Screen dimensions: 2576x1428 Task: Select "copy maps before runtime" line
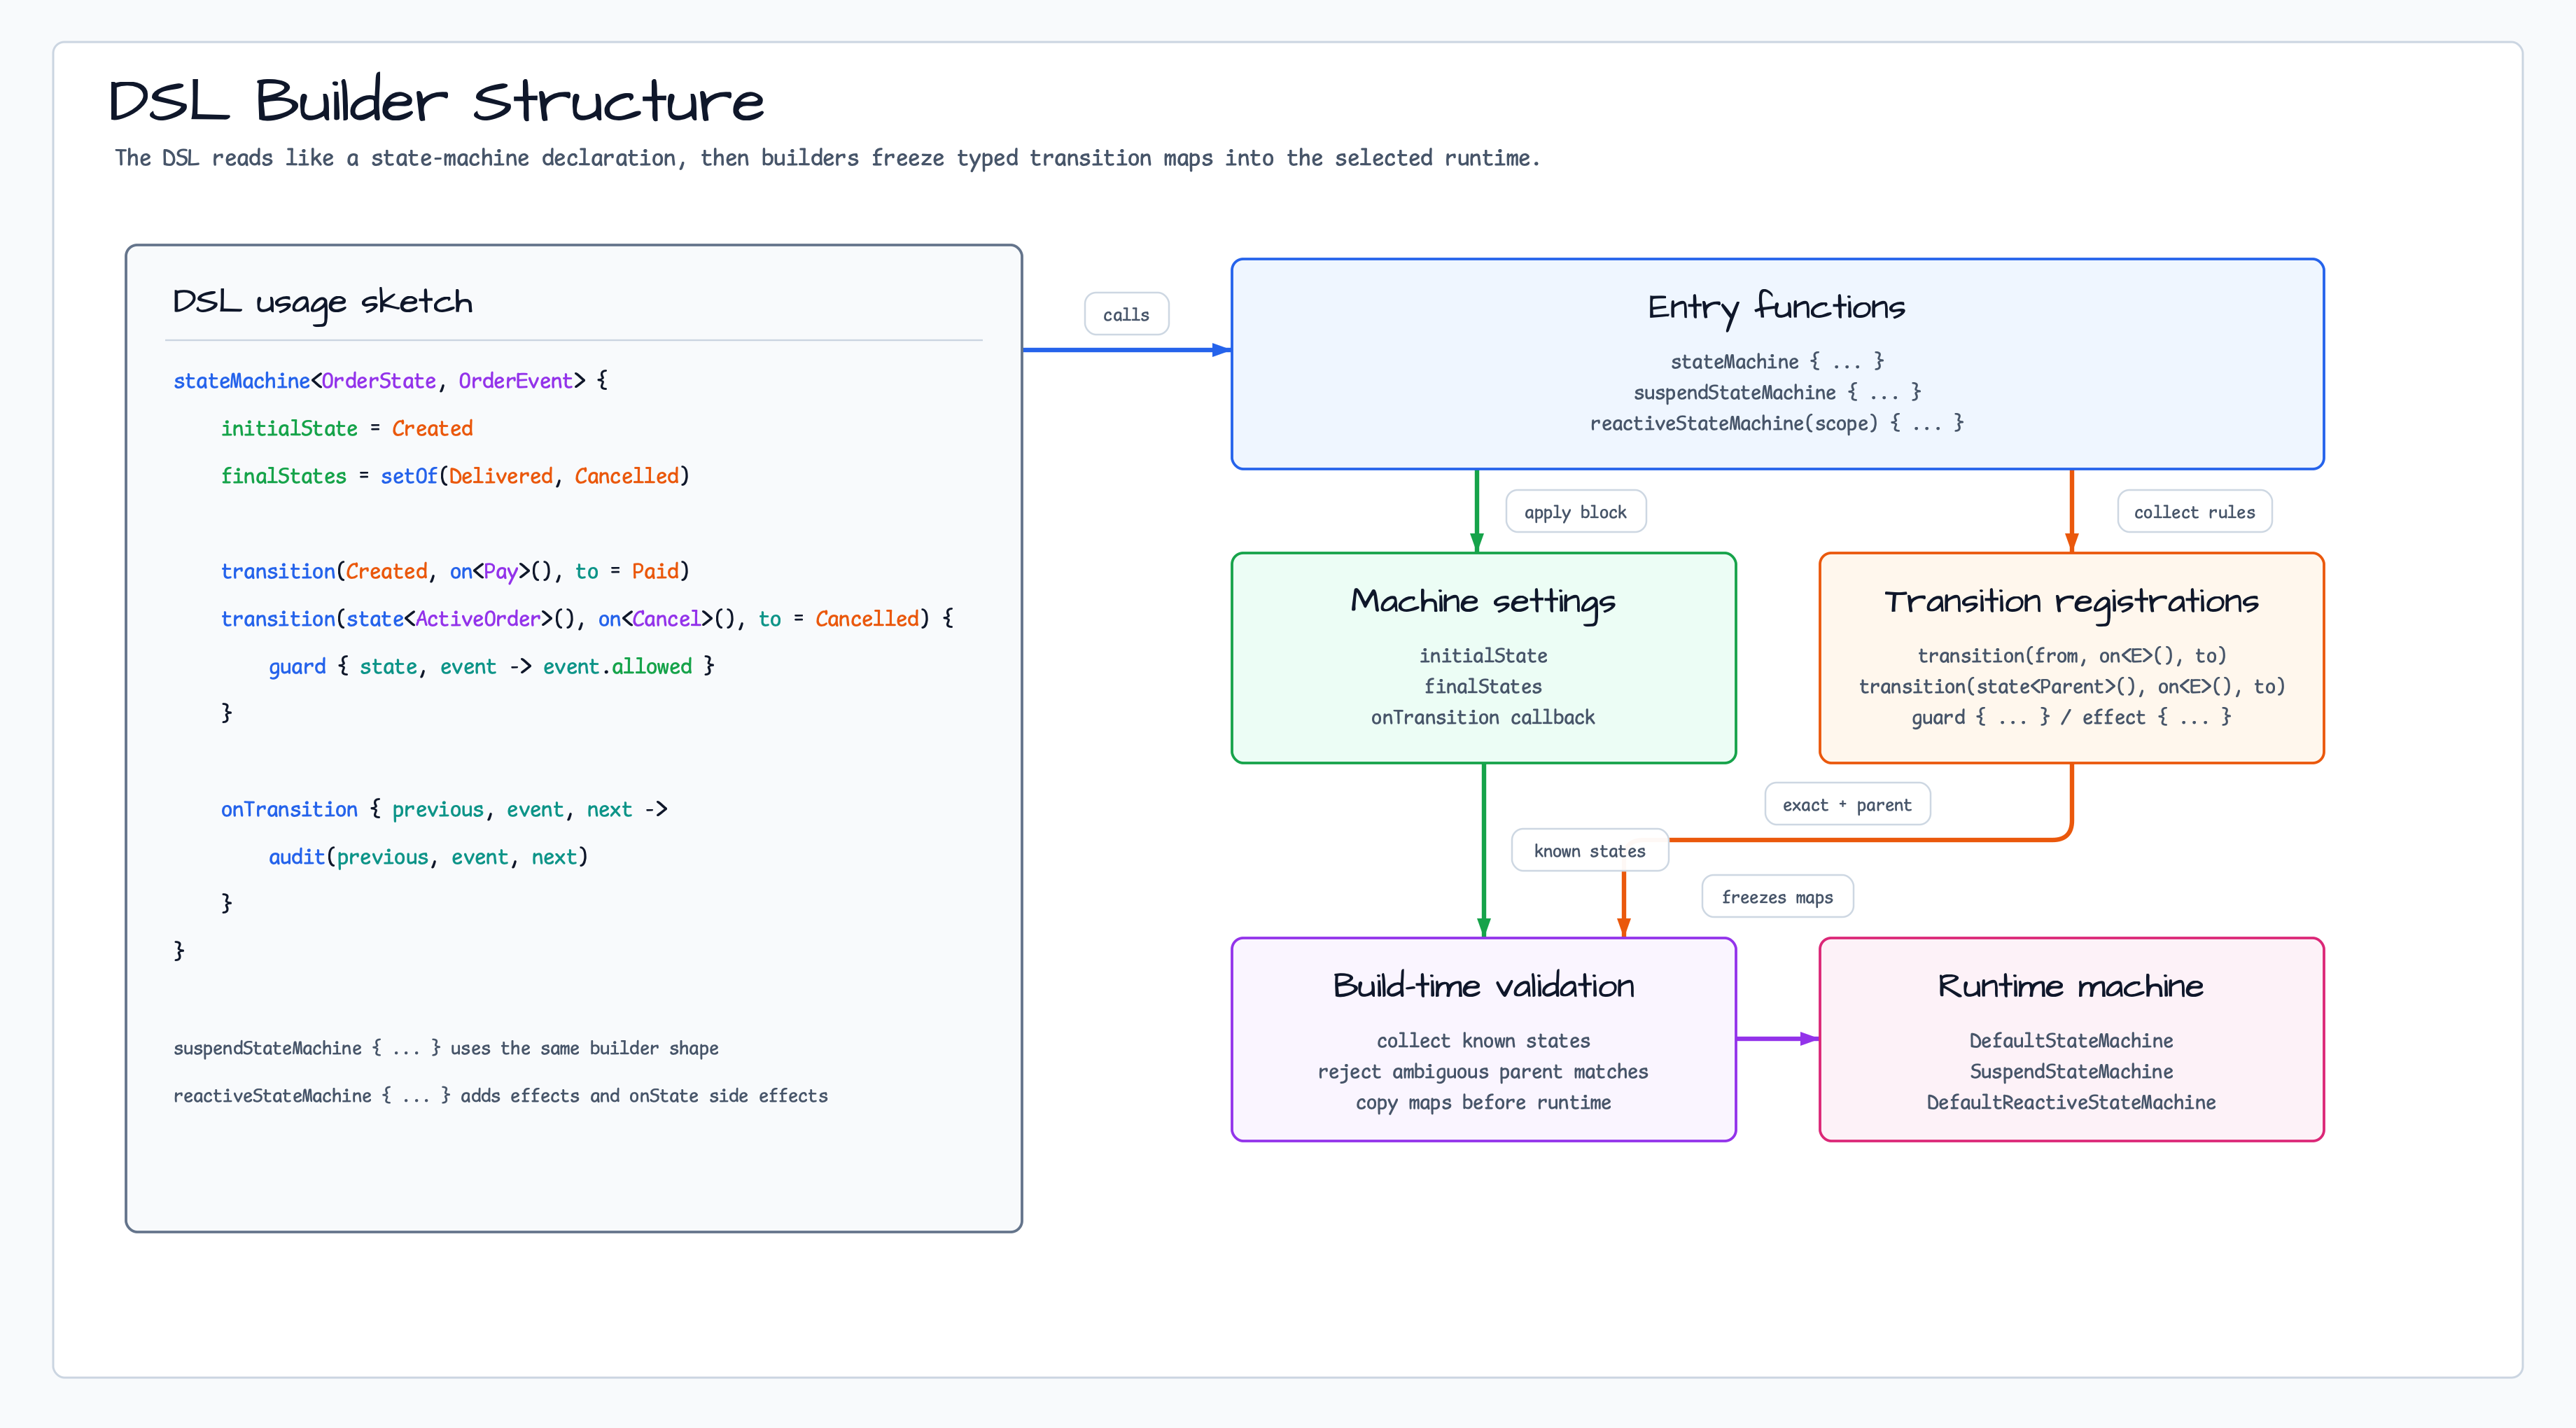1483,1102
